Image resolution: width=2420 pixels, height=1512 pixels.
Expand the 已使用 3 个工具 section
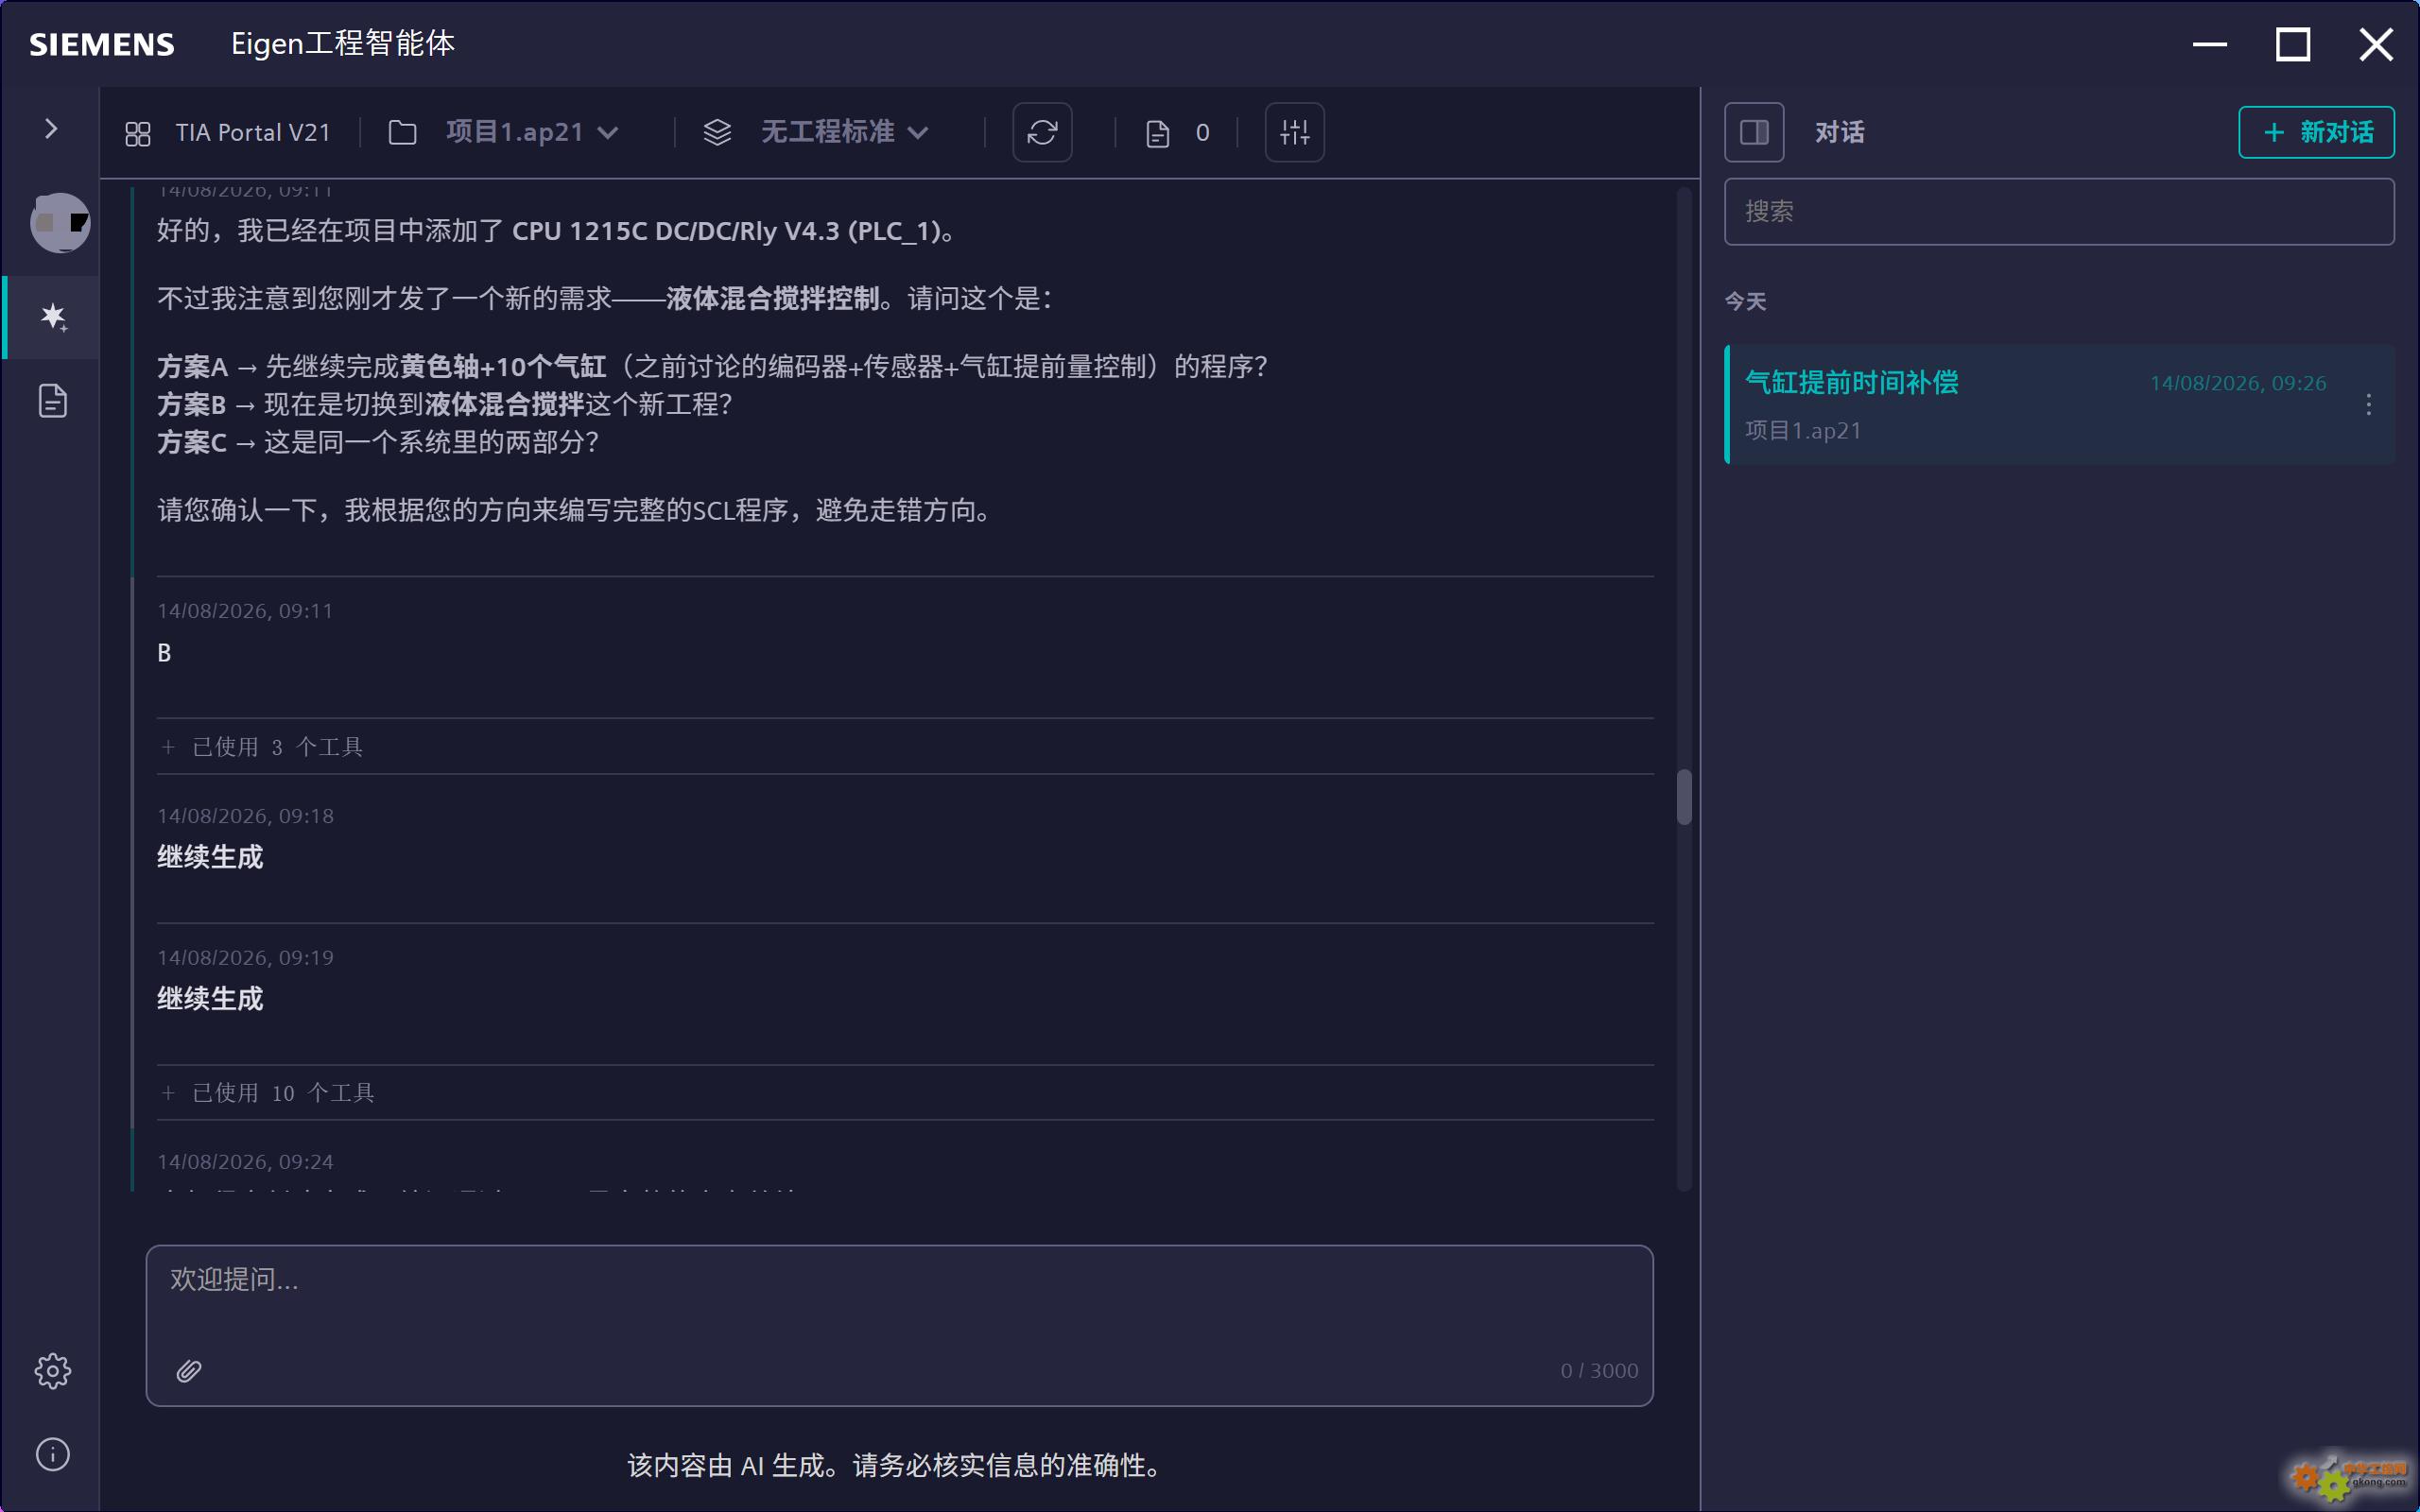905,747
